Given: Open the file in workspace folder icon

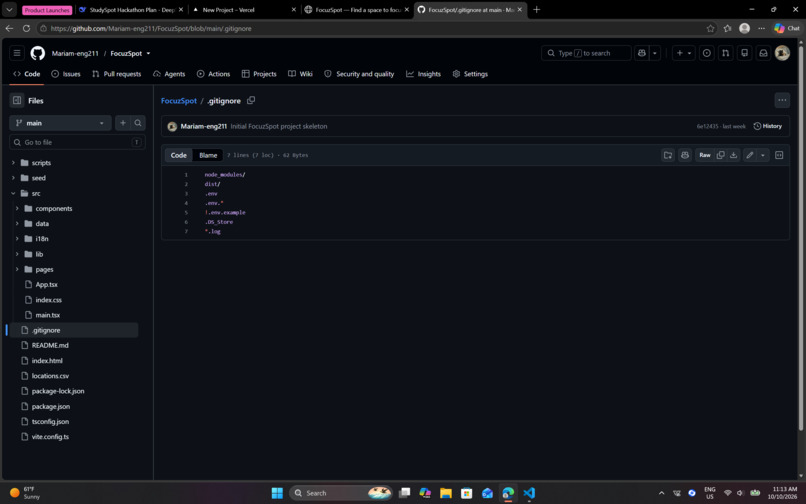Looking at the screenshot, I should pyautogui.click(x=668, y=155).
